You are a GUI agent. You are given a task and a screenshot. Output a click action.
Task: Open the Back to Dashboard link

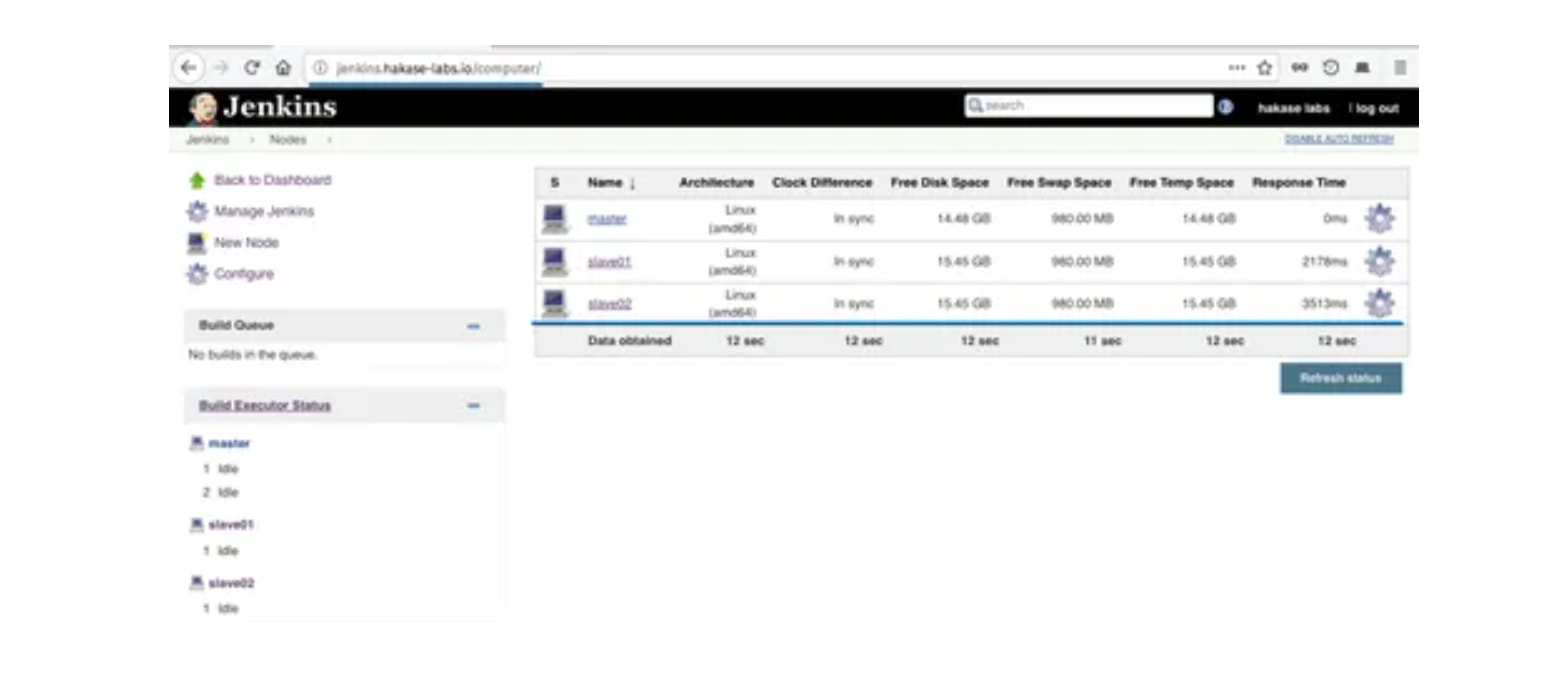[272, 181]
